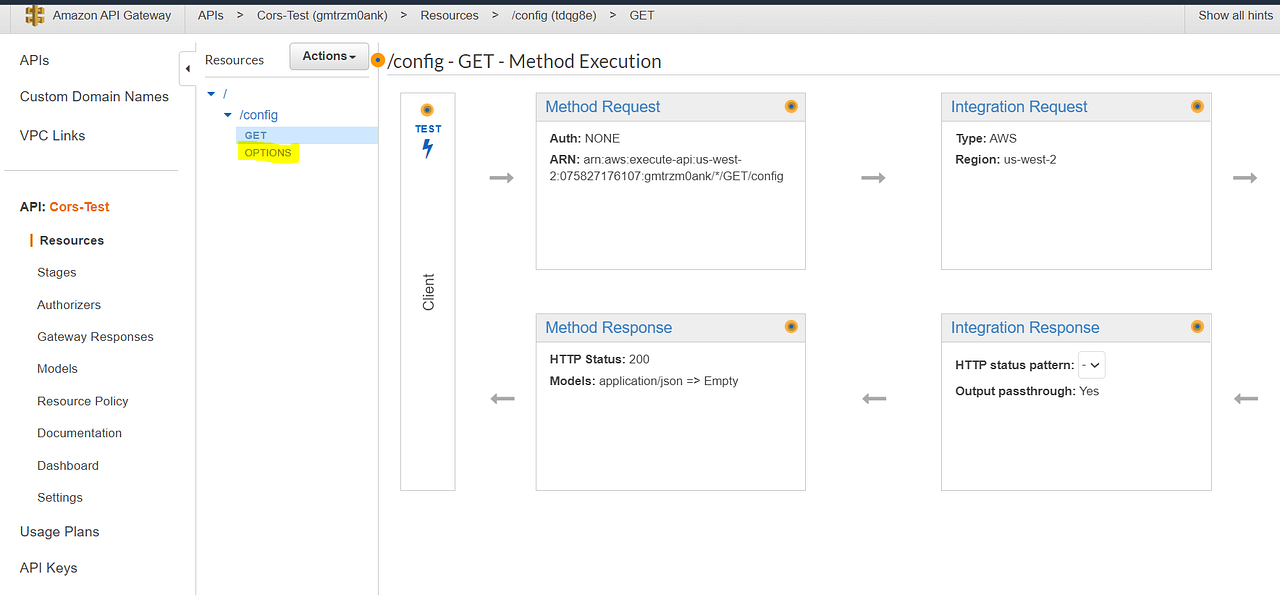Click the hint dot on Method Request
The height and width of the screenshot is (595, 1280).
point(791,106)
